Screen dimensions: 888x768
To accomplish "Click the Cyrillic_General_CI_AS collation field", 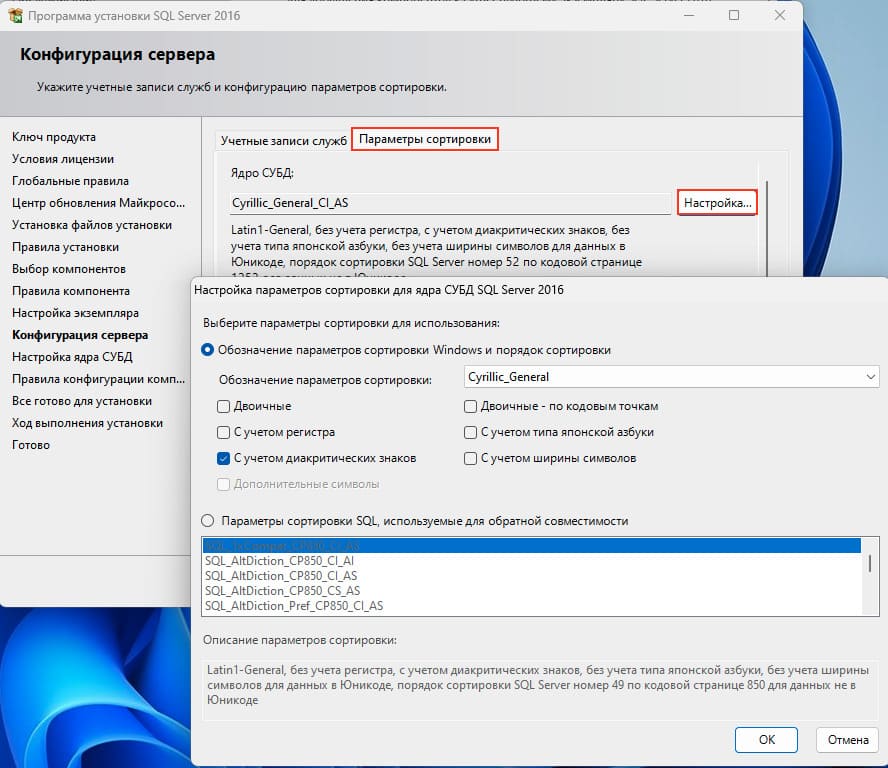I will point(450,203).
